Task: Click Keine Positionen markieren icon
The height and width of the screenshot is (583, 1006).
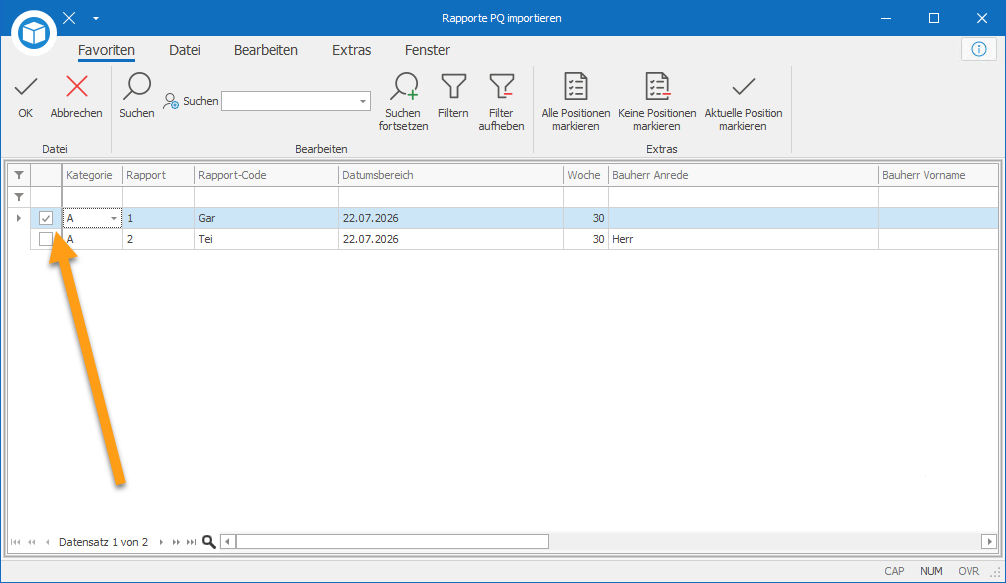Action: click(658, 87)
